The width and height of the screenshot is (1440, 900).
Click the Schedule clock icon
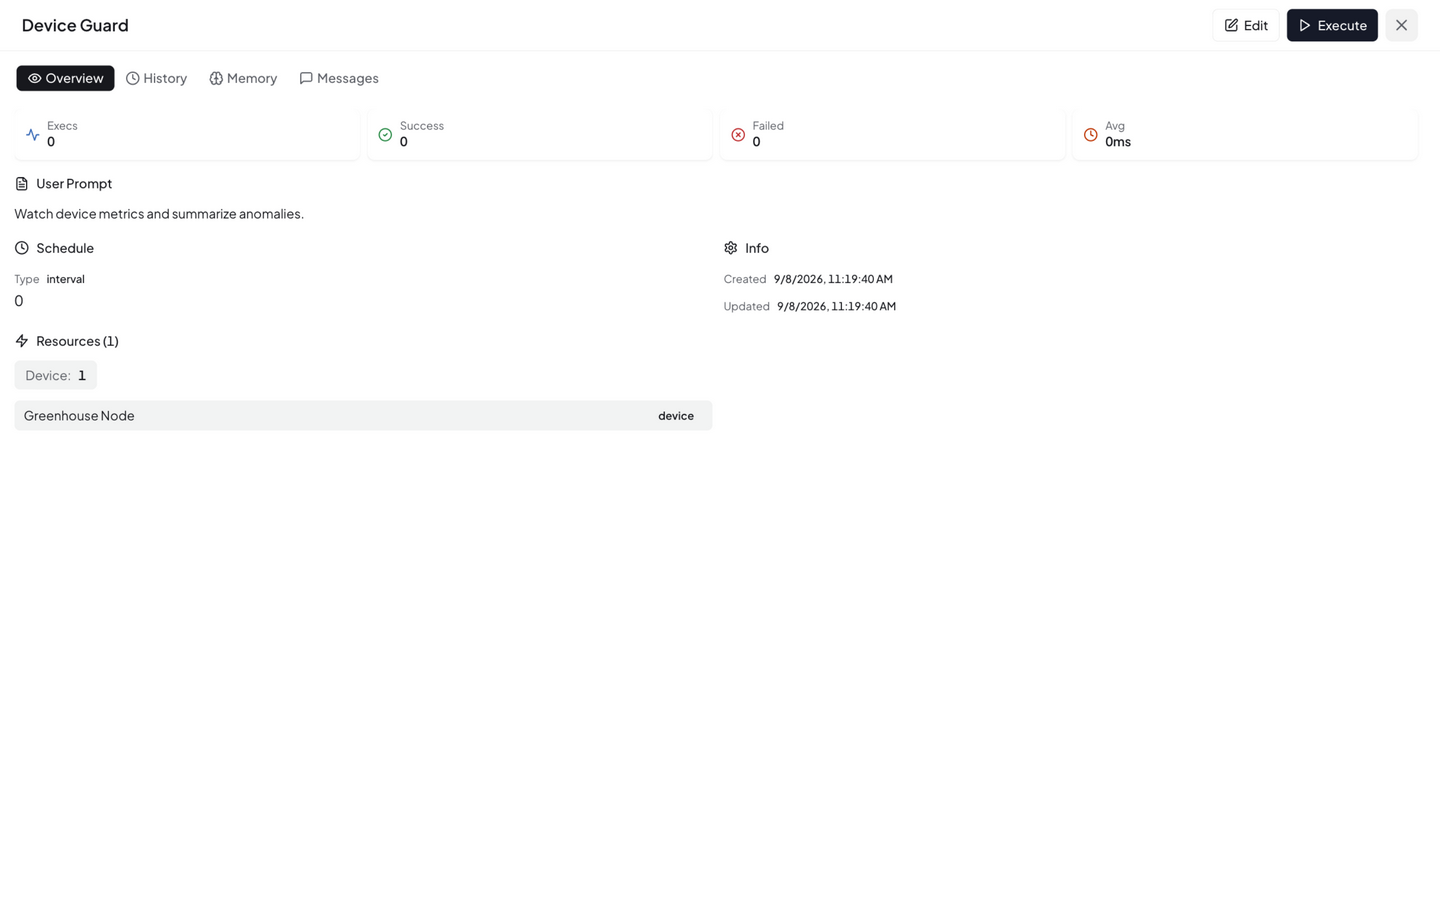click(x=22, y=248)
